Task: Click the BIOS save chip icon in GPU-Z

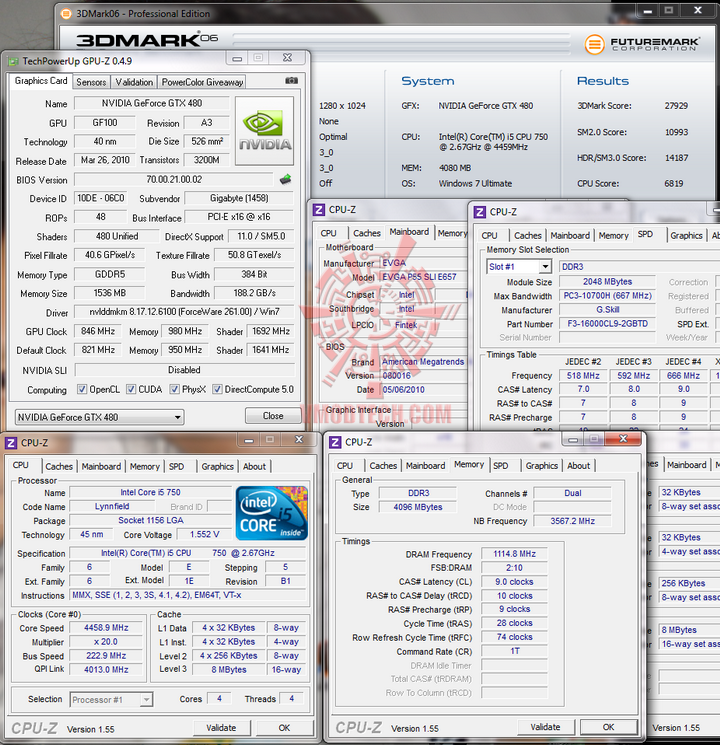Action: (285, 179)
